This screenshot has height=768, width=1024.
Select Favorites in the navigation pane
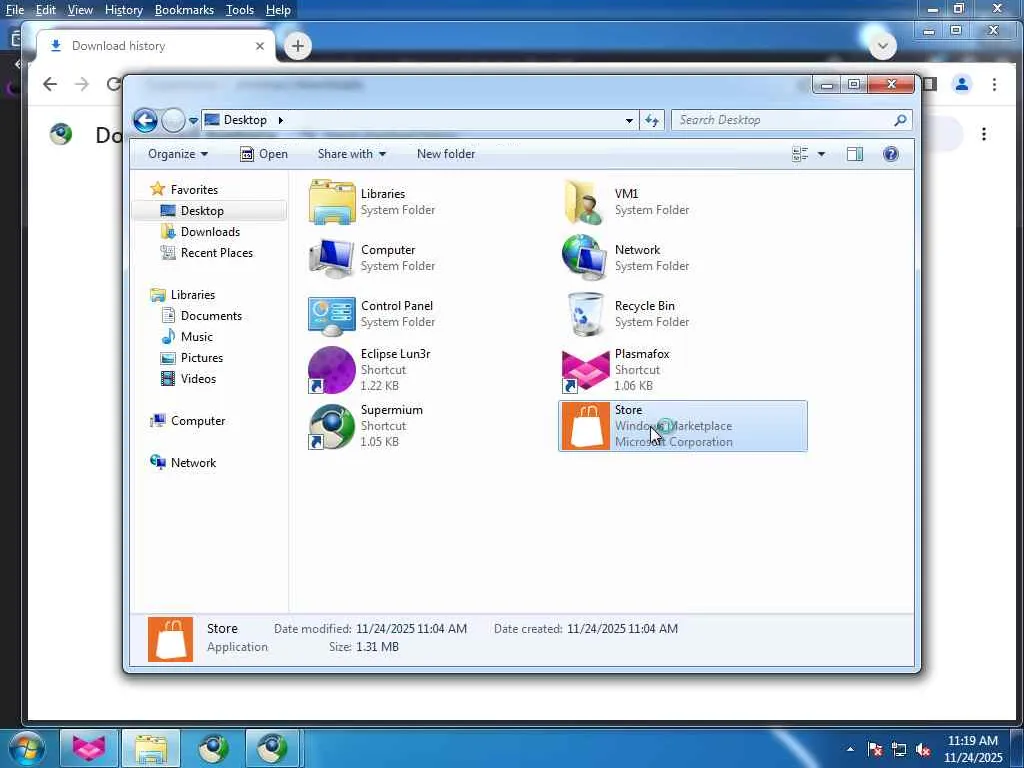(194, 189)
